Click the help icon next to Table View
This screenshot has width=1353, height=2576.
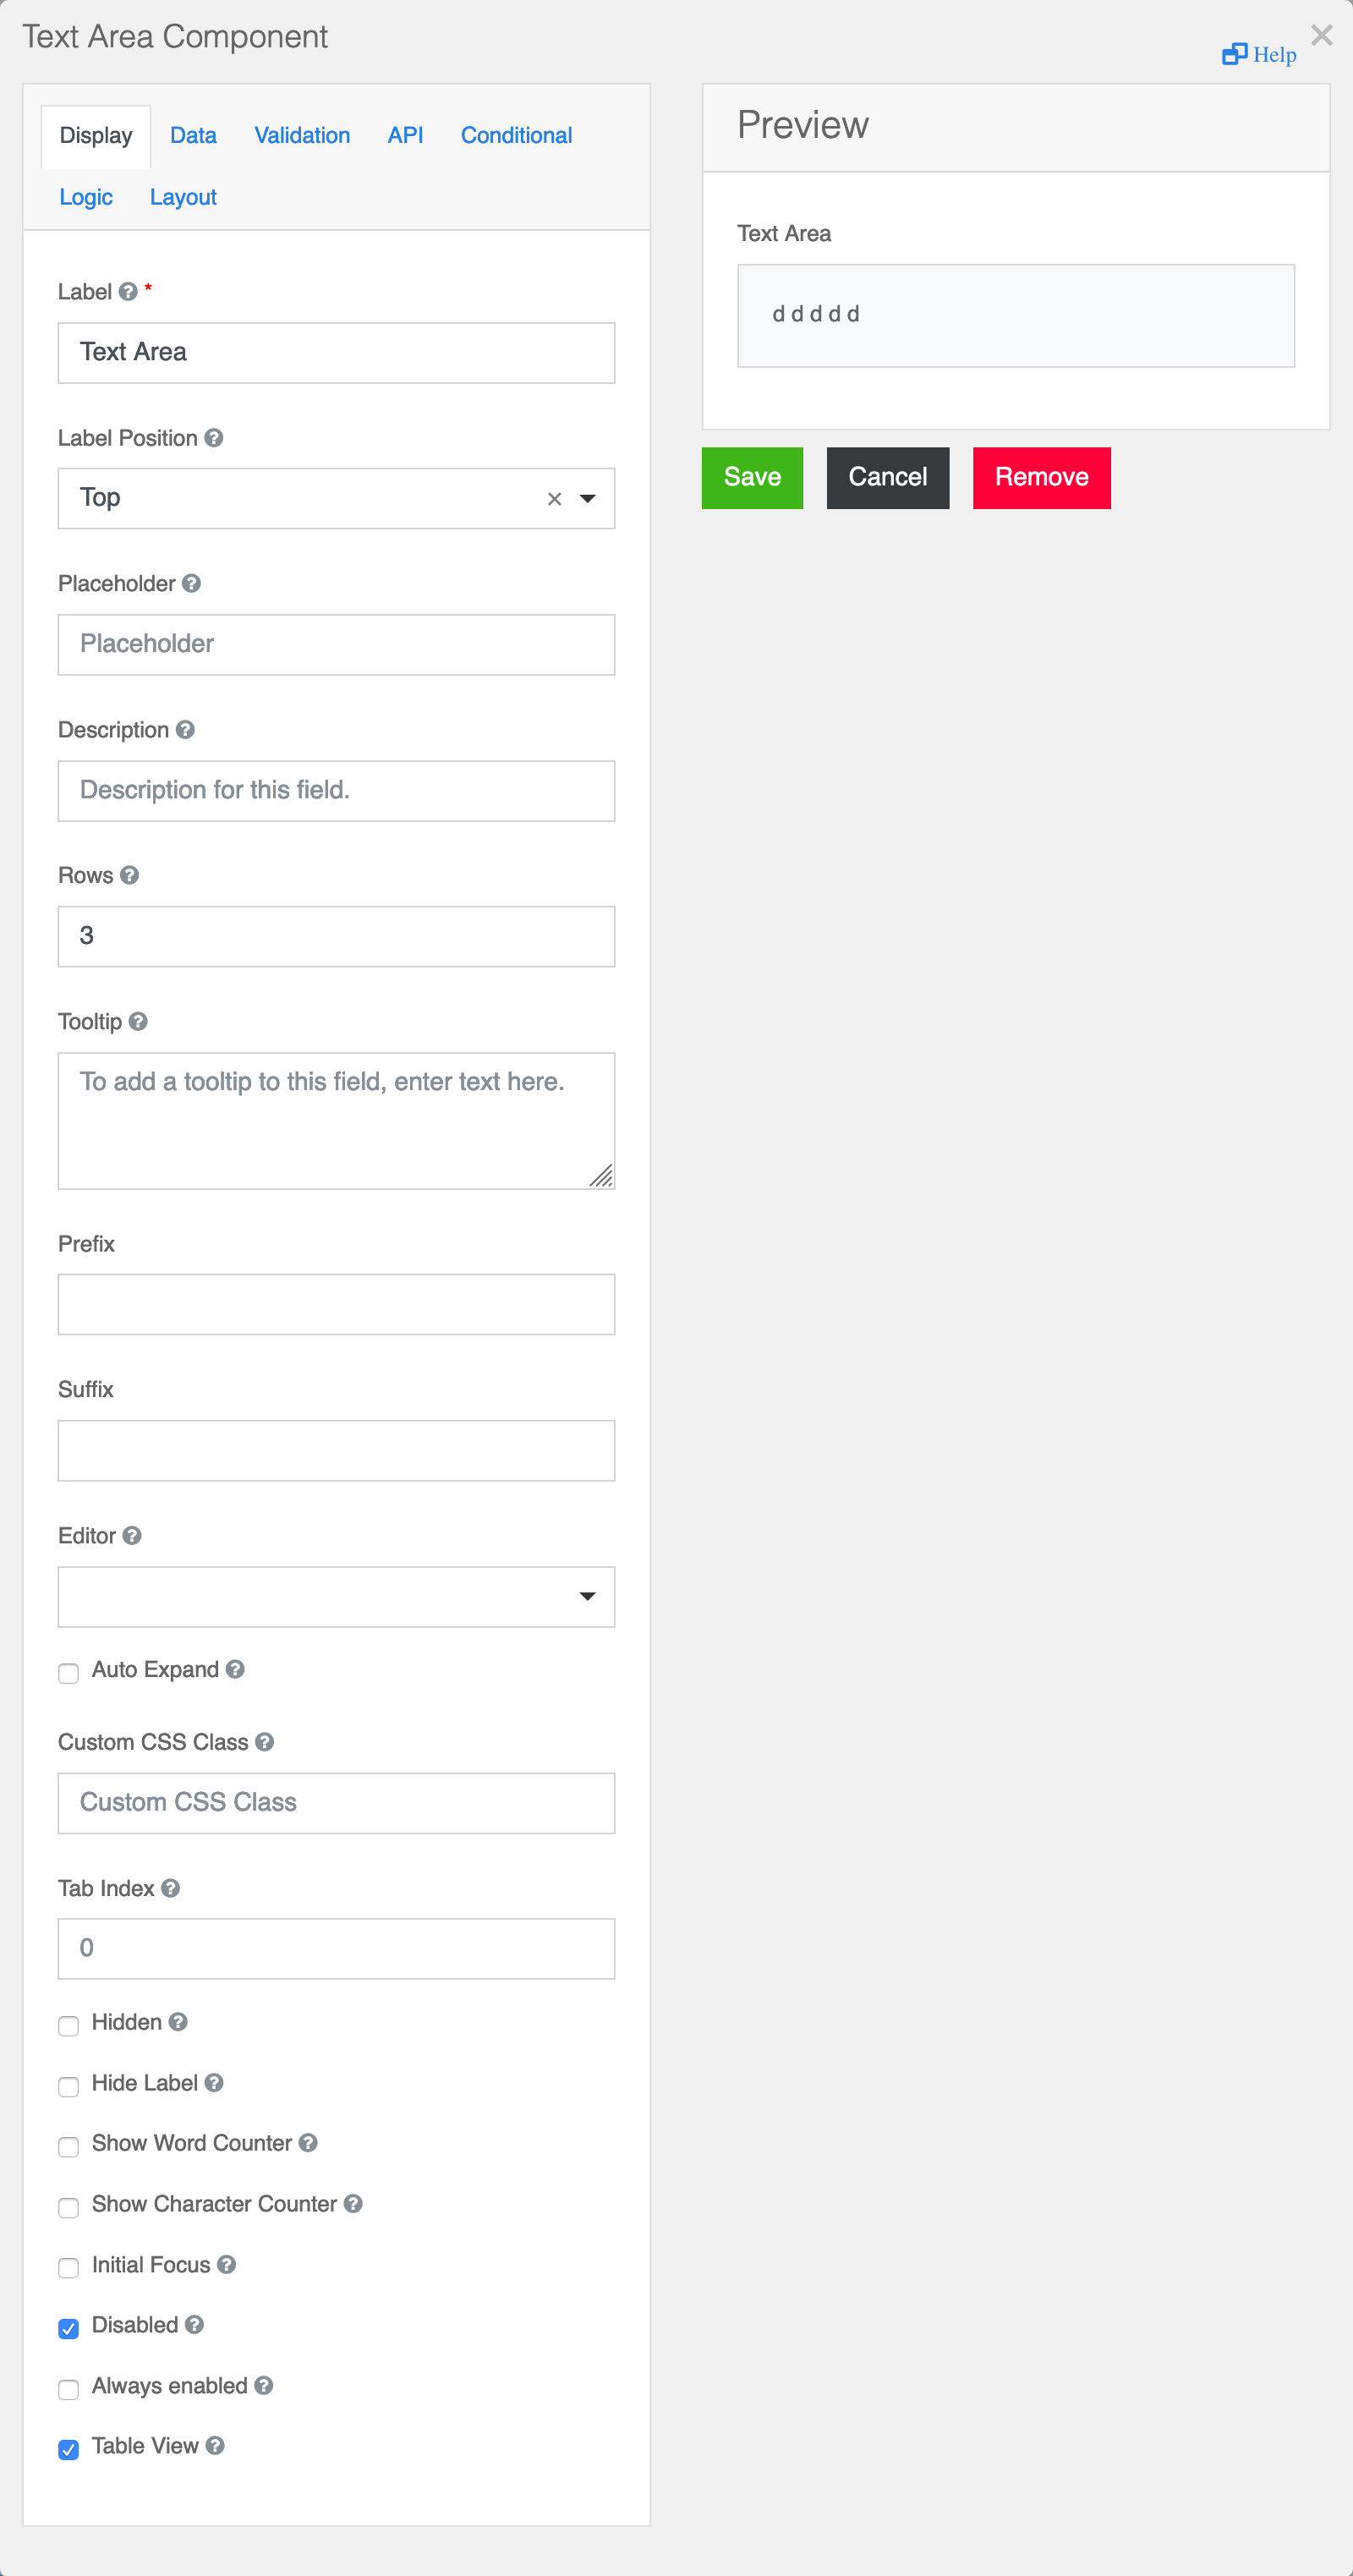tap(216, 2445)
